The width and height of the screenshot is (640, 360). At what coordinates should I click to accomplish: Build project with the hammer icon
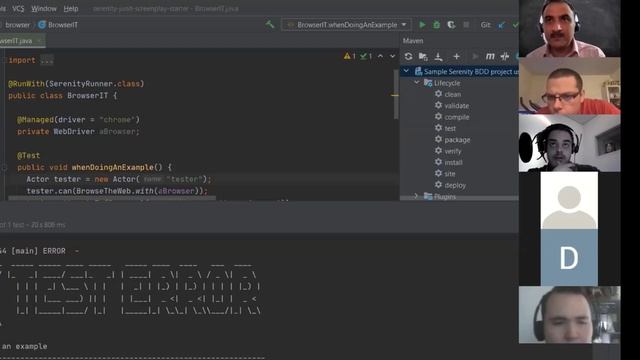tap(270, 24)
